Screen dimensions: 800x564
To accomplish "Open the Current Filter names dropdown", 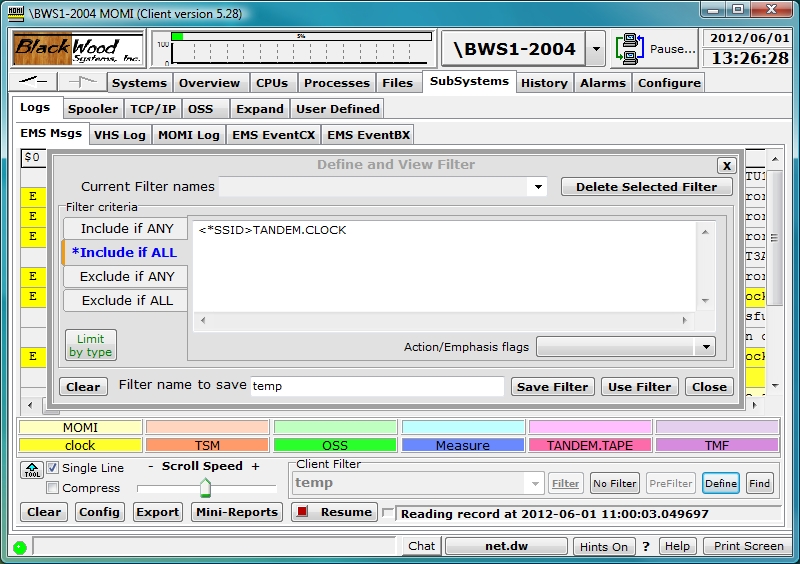I will tap(539, 187).
